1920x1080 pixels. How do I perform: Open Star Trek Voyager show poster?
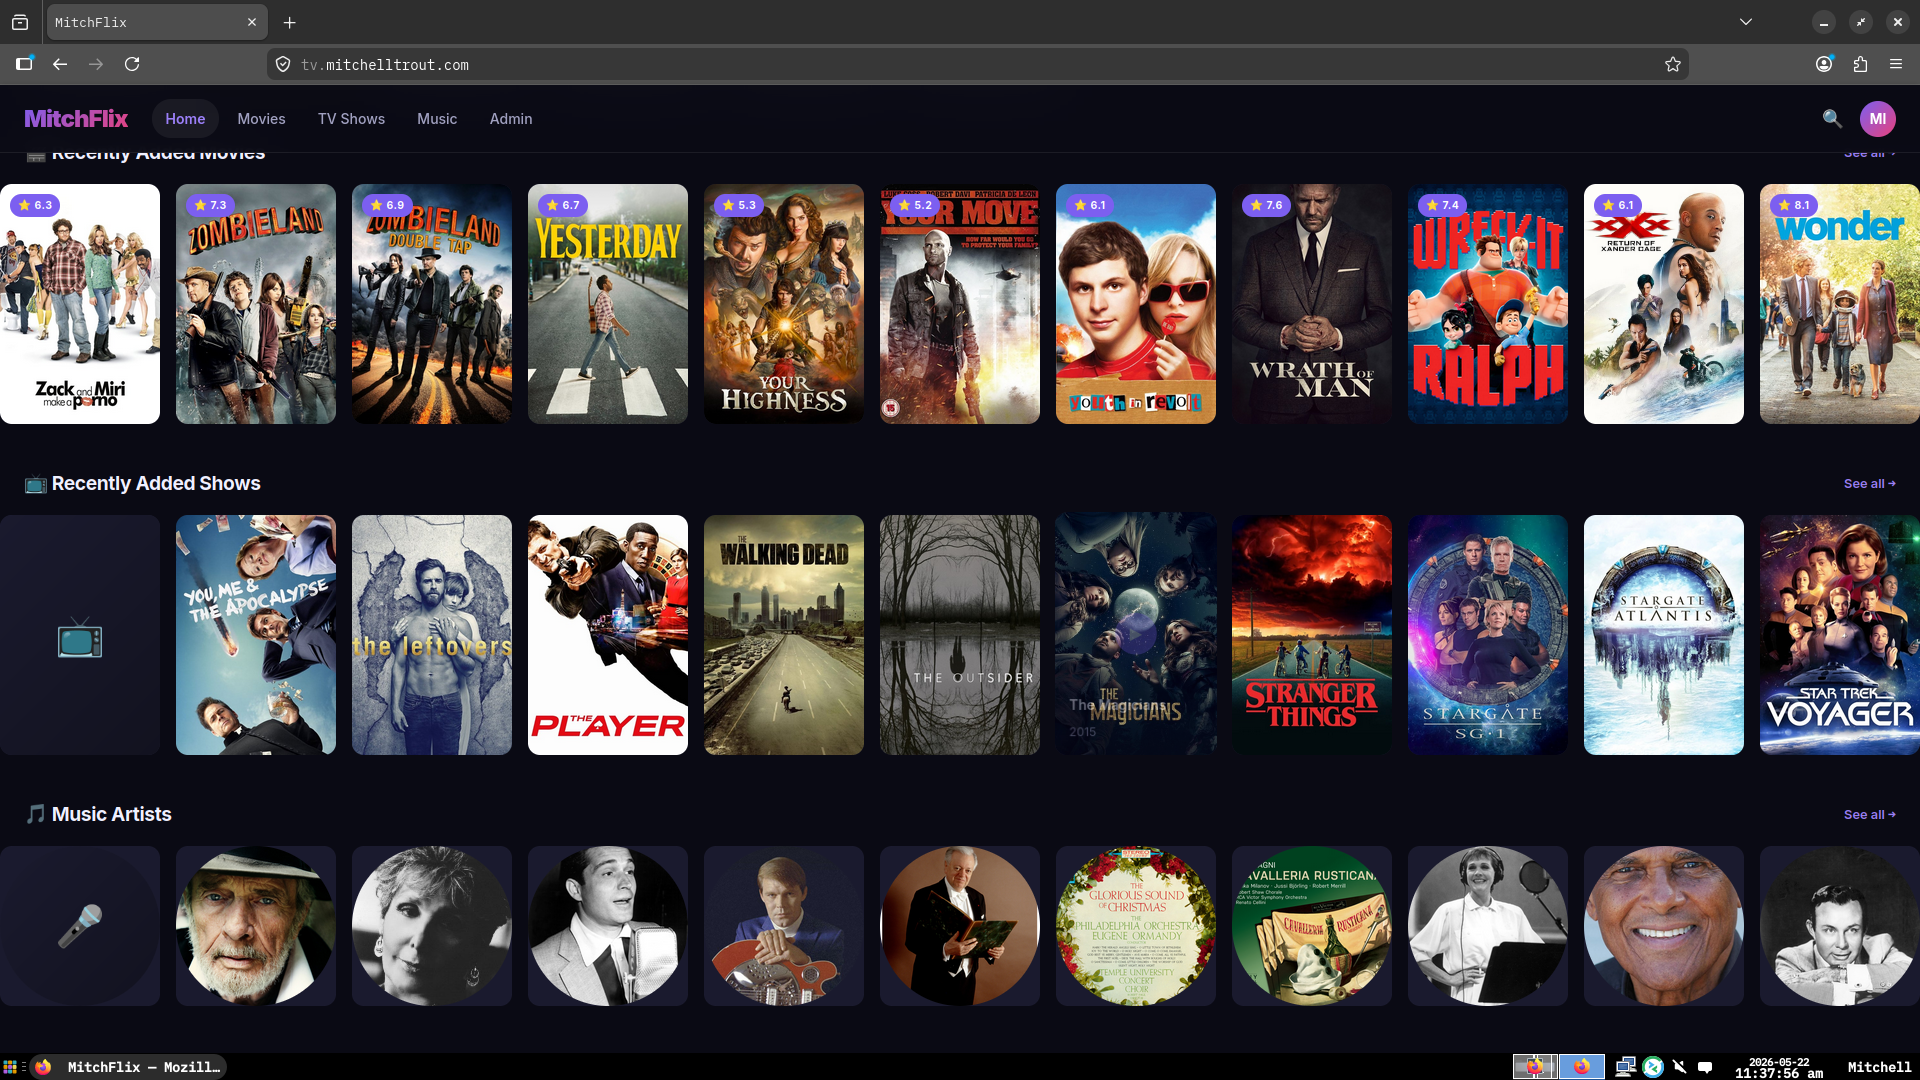pos(1840,635)
